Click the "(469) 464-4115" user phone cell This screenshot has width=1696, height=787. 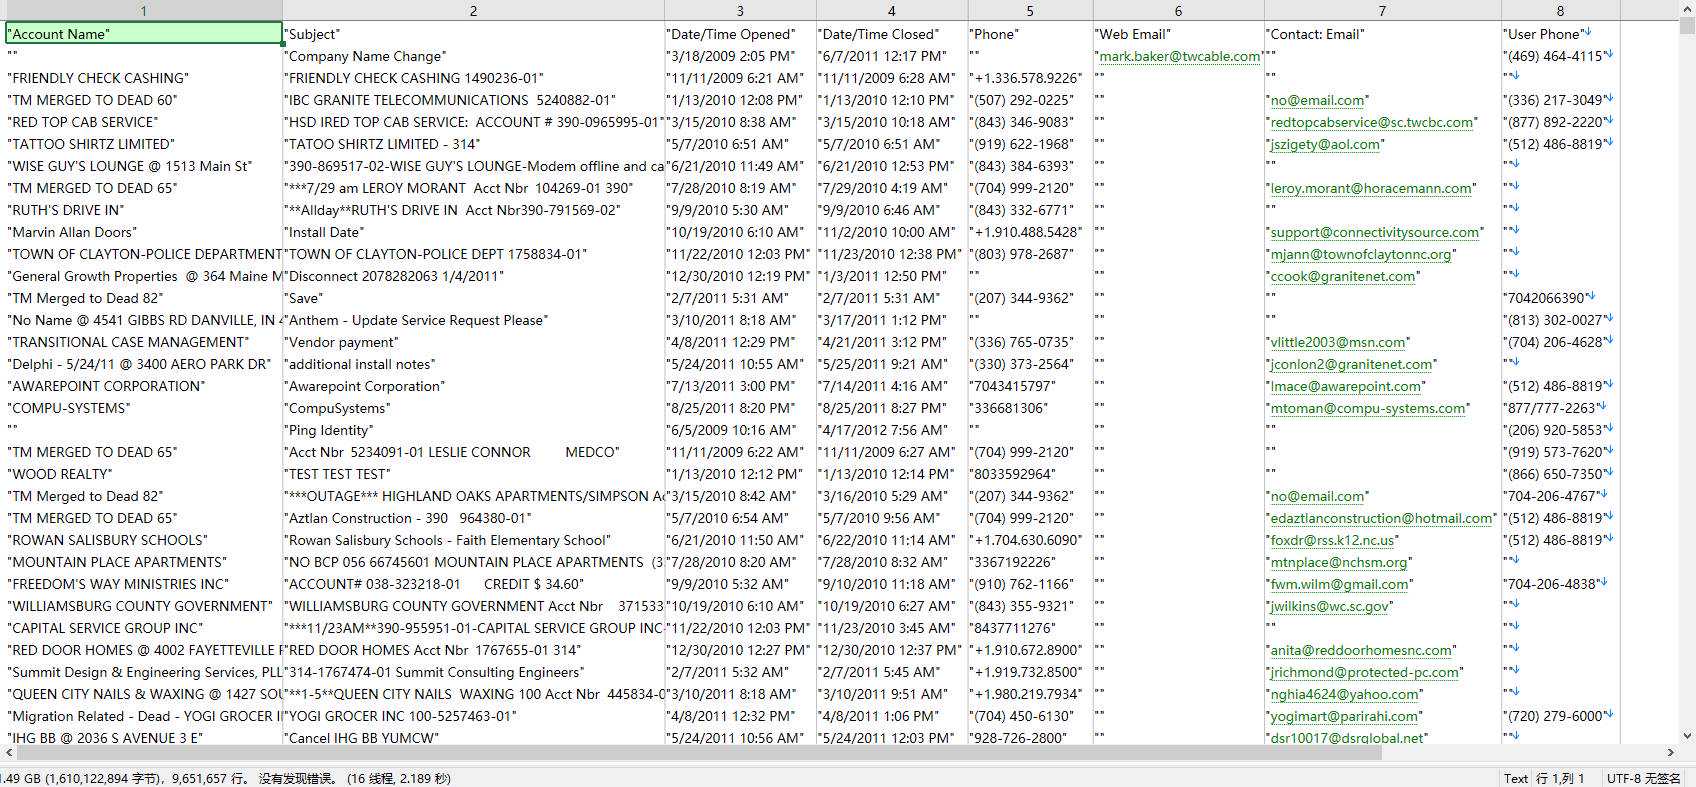[1560, 56]
